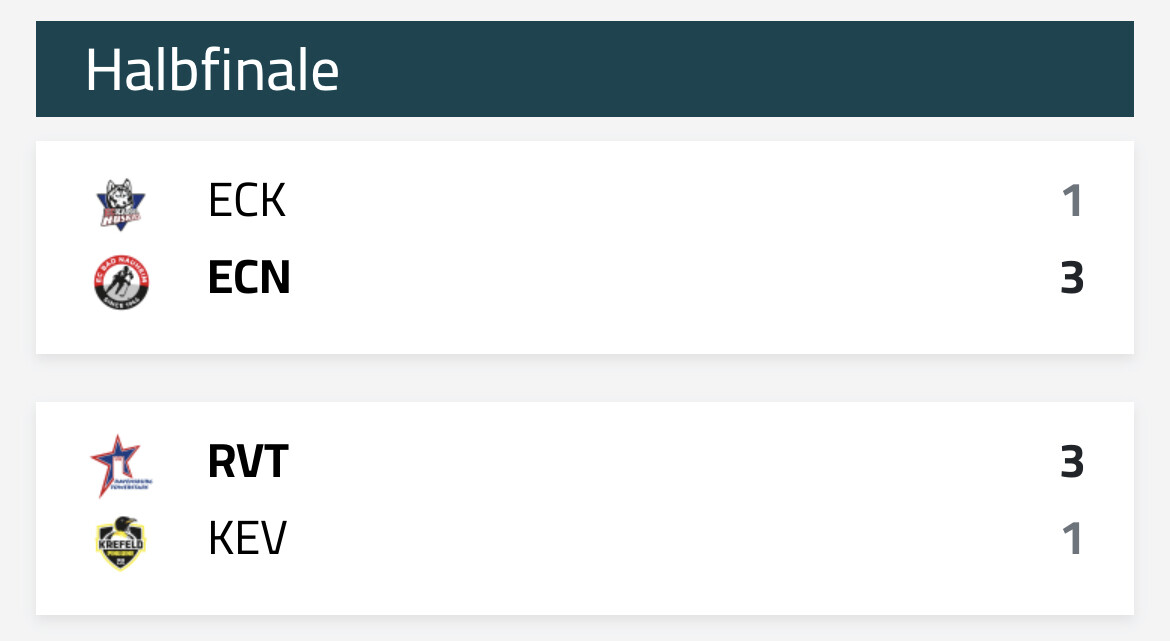
Task: Click the EC Bad Nauheim round logo
Action: (120, 279)
